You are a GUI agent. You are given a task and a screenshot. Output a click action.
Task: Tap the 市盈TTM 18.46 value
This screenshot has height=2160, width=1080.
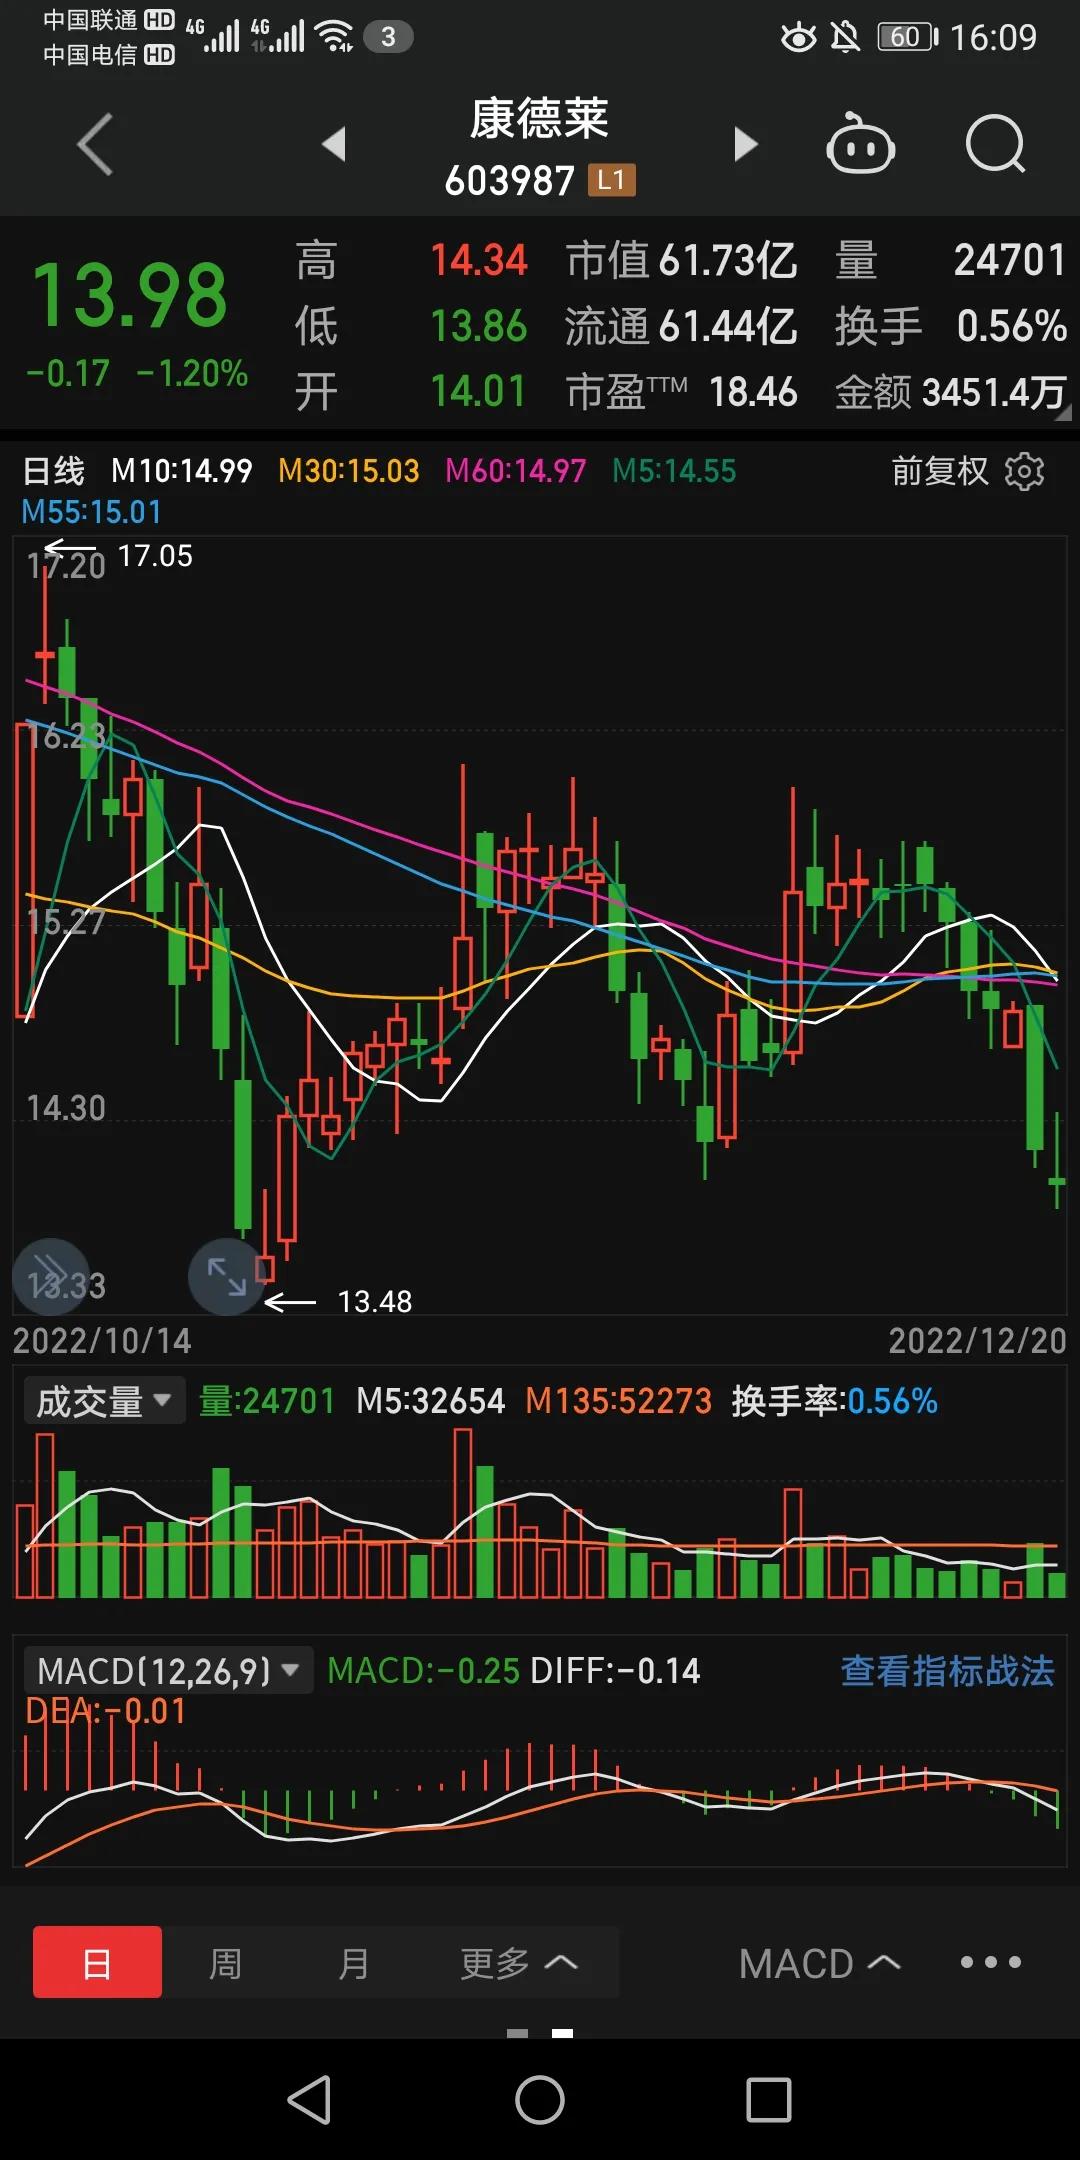(752, 393)
